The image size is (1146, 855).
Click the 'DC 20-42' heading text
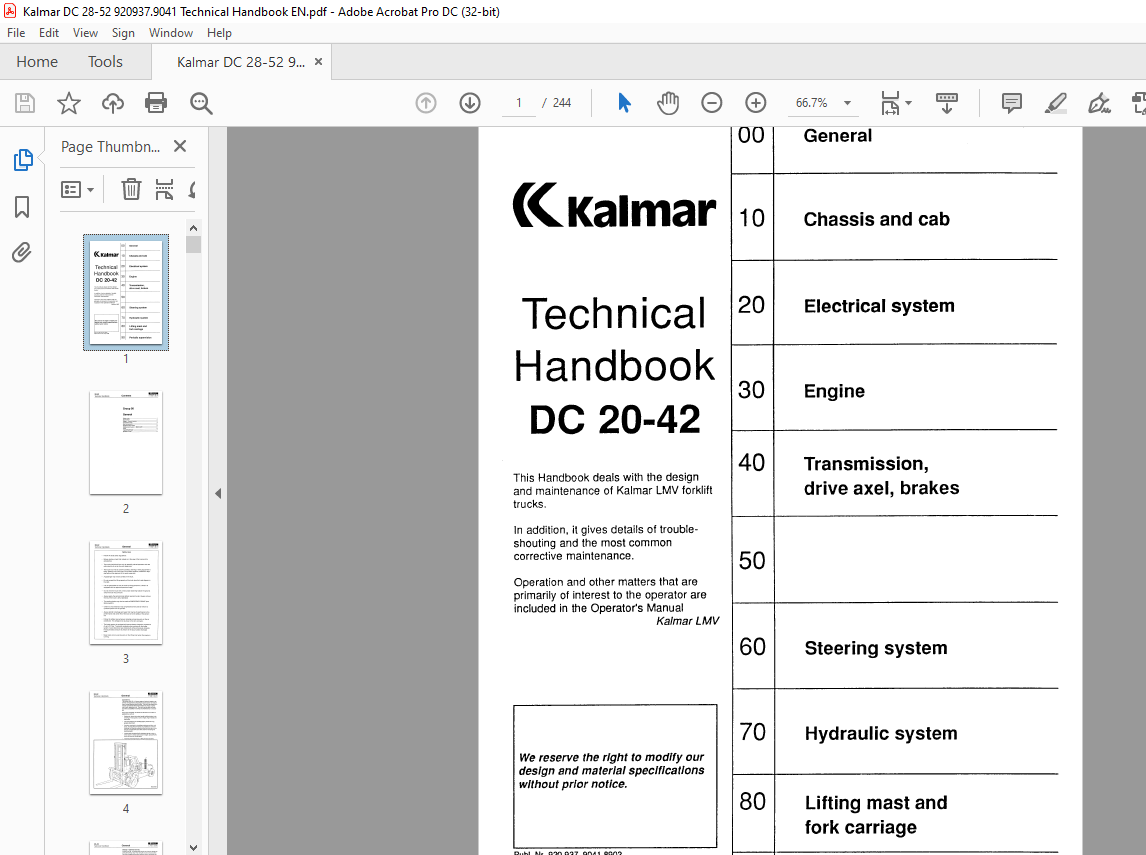(x=614, y=419)
